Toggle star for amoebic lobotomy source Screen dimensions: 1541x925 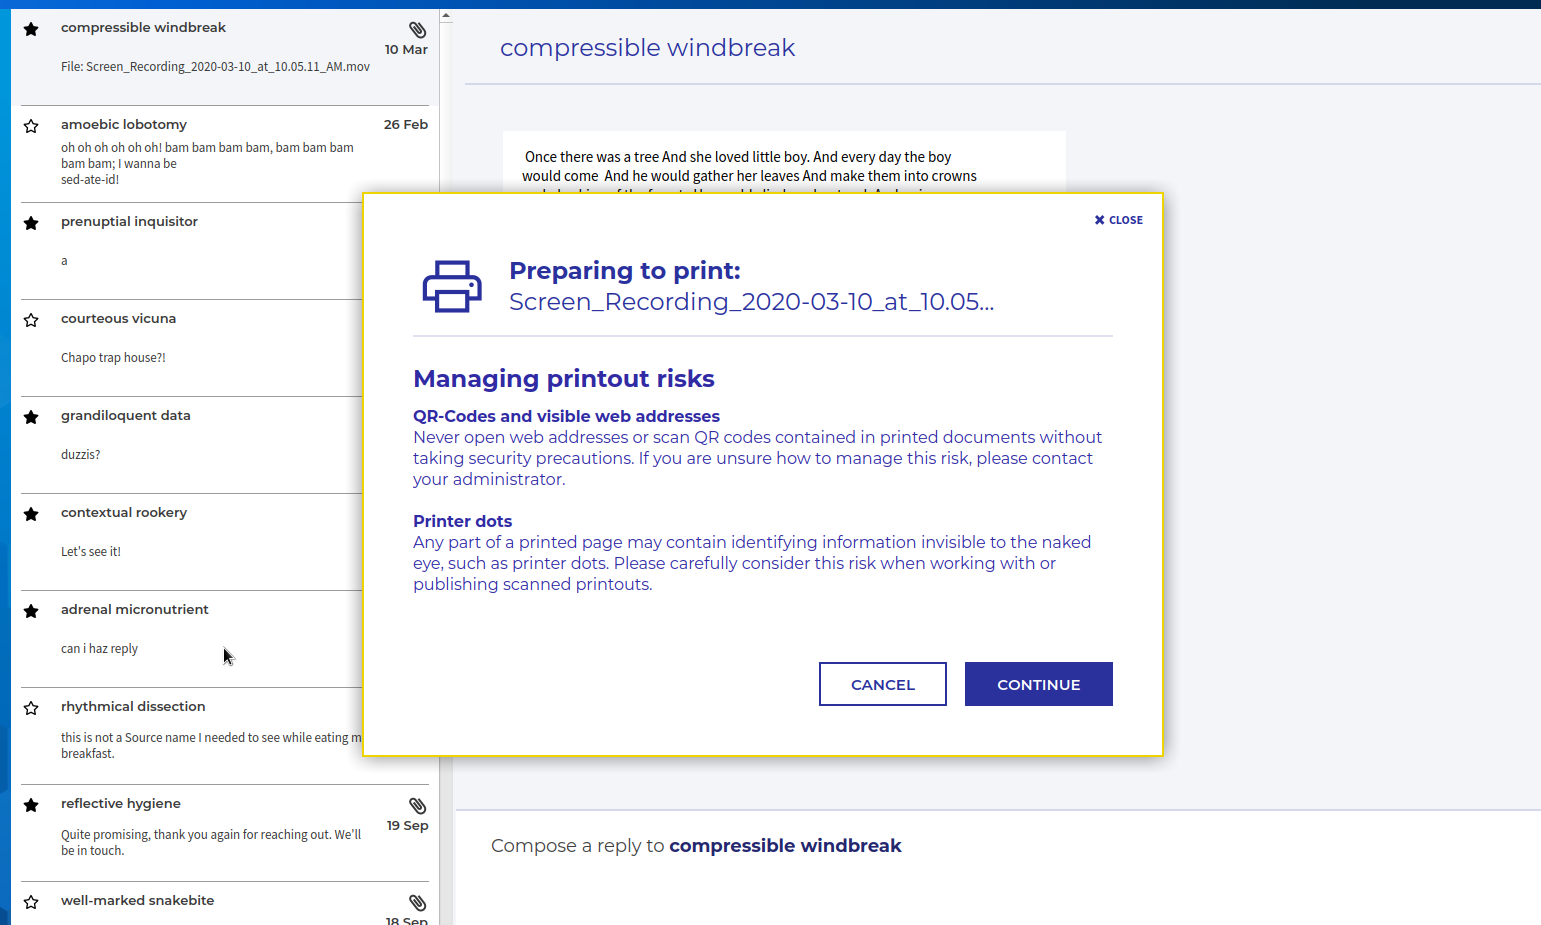pyautogui.click(x=31, y=126)
